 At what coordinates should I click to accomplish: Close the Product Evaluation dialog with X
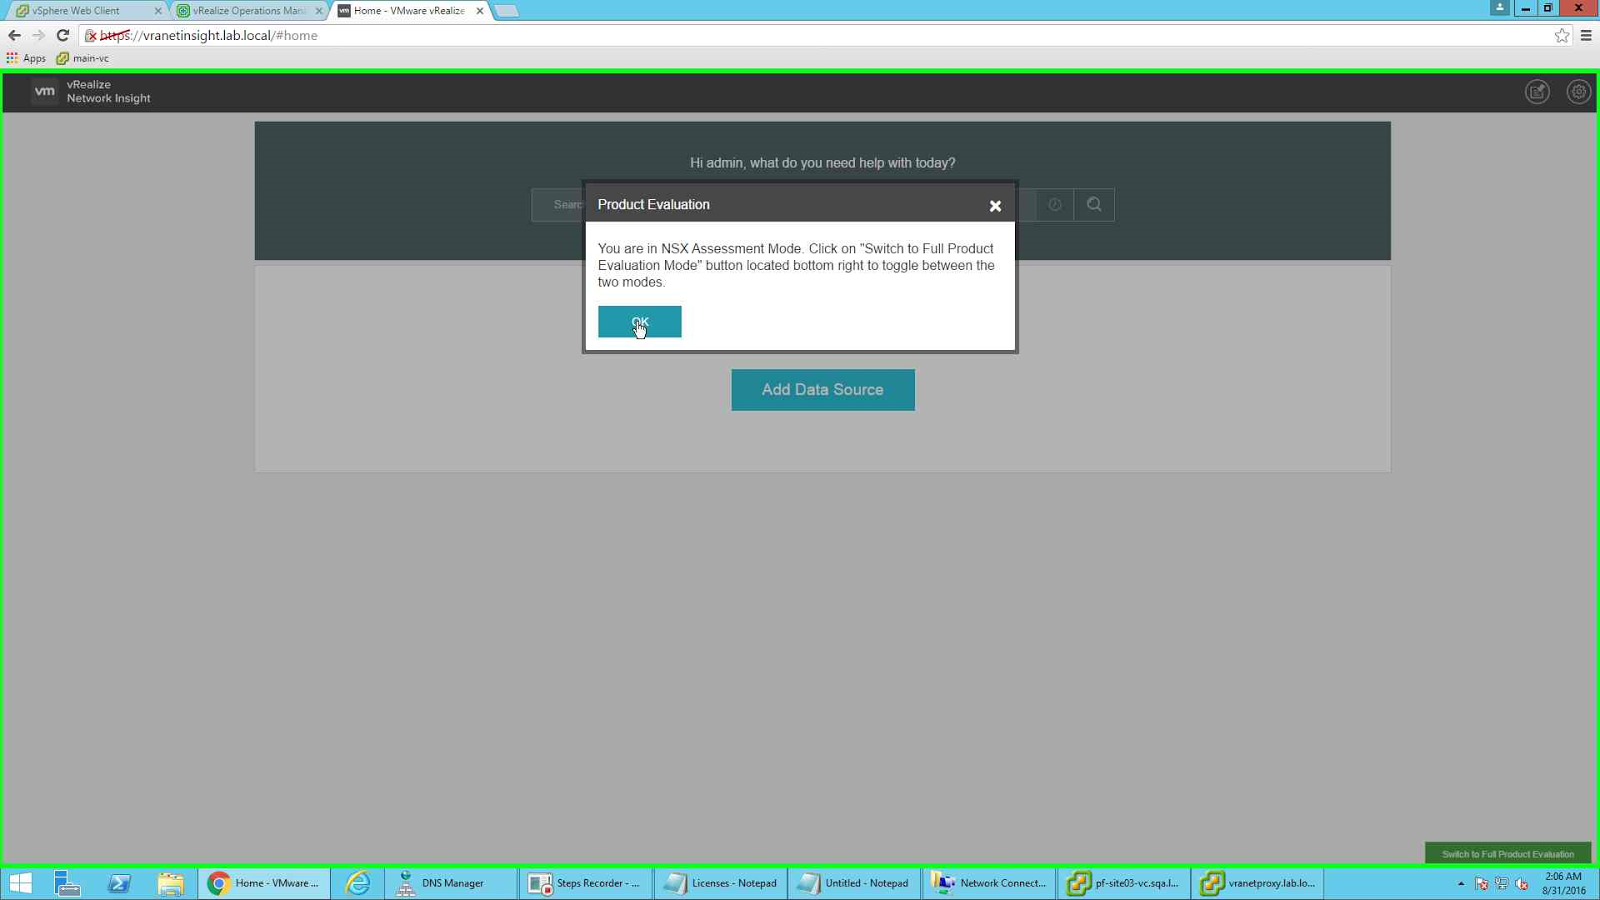[x=995, y=206]
